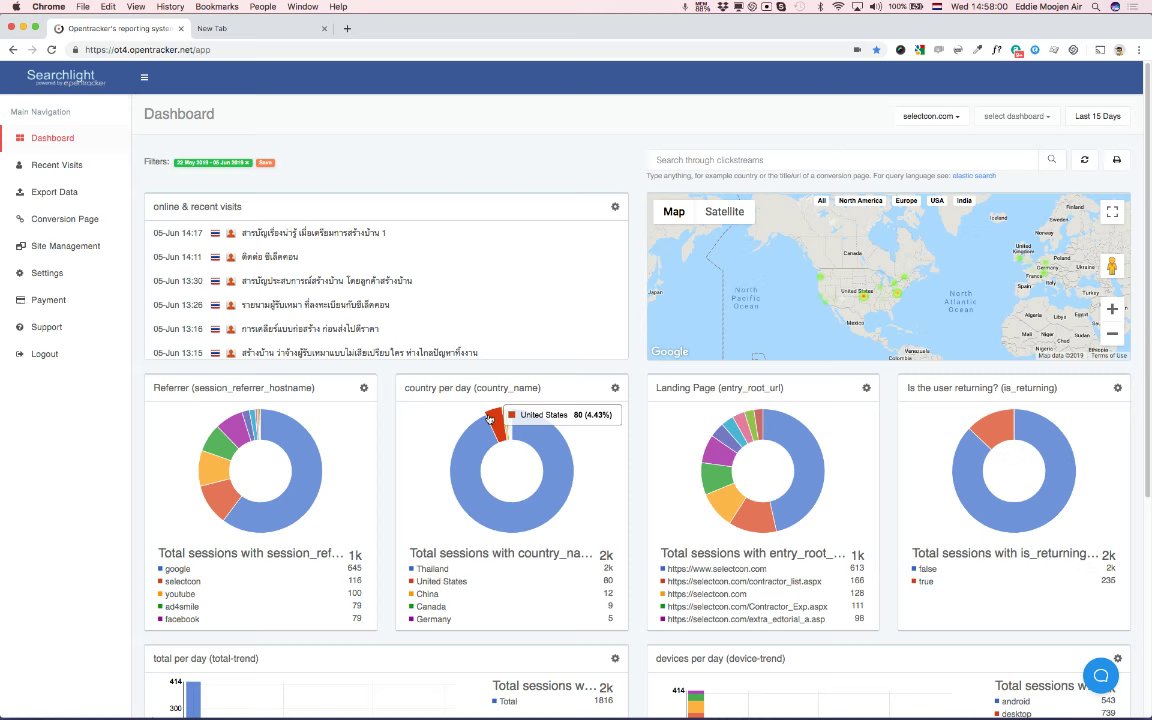Image resolution: width=1152 pixels, height=720 pixels.
Task: Open Recent Visits in sidebar
Action: pyautogui.click(x=57, y=165)
